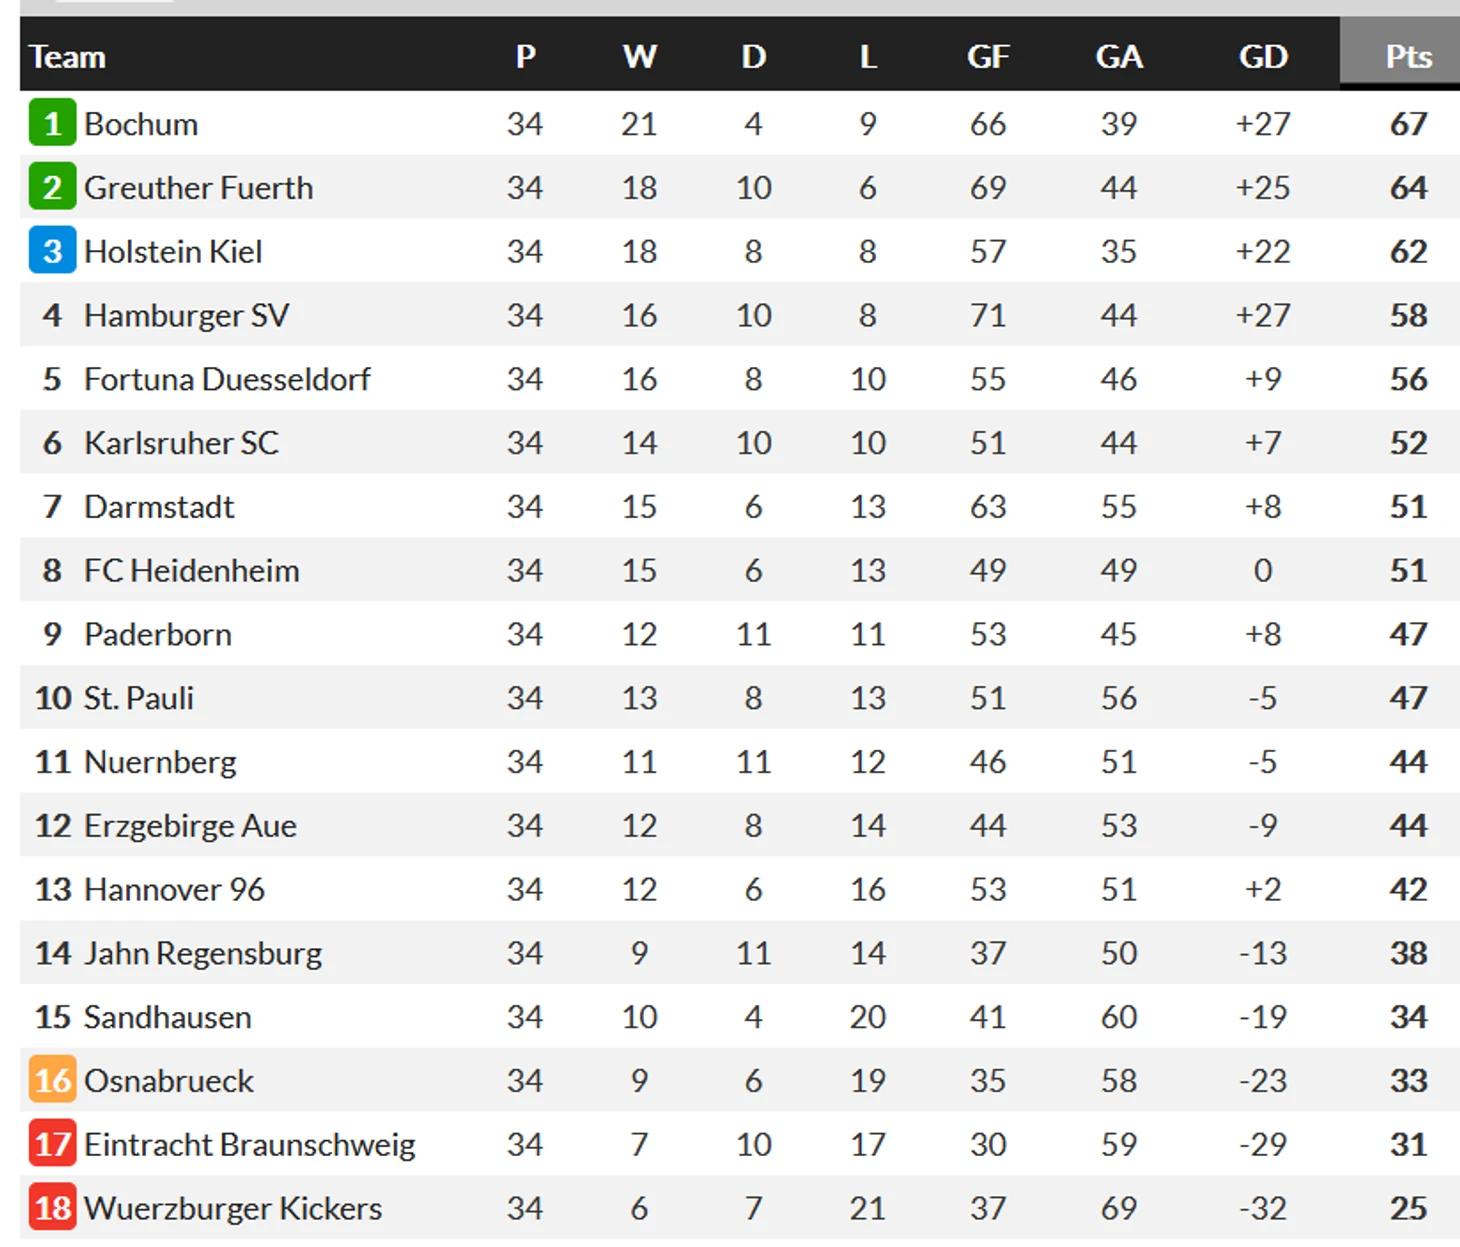Viewport: 1460px width, 1247px height.
Task: Click the blue position 3 badge
Action: 52,252
